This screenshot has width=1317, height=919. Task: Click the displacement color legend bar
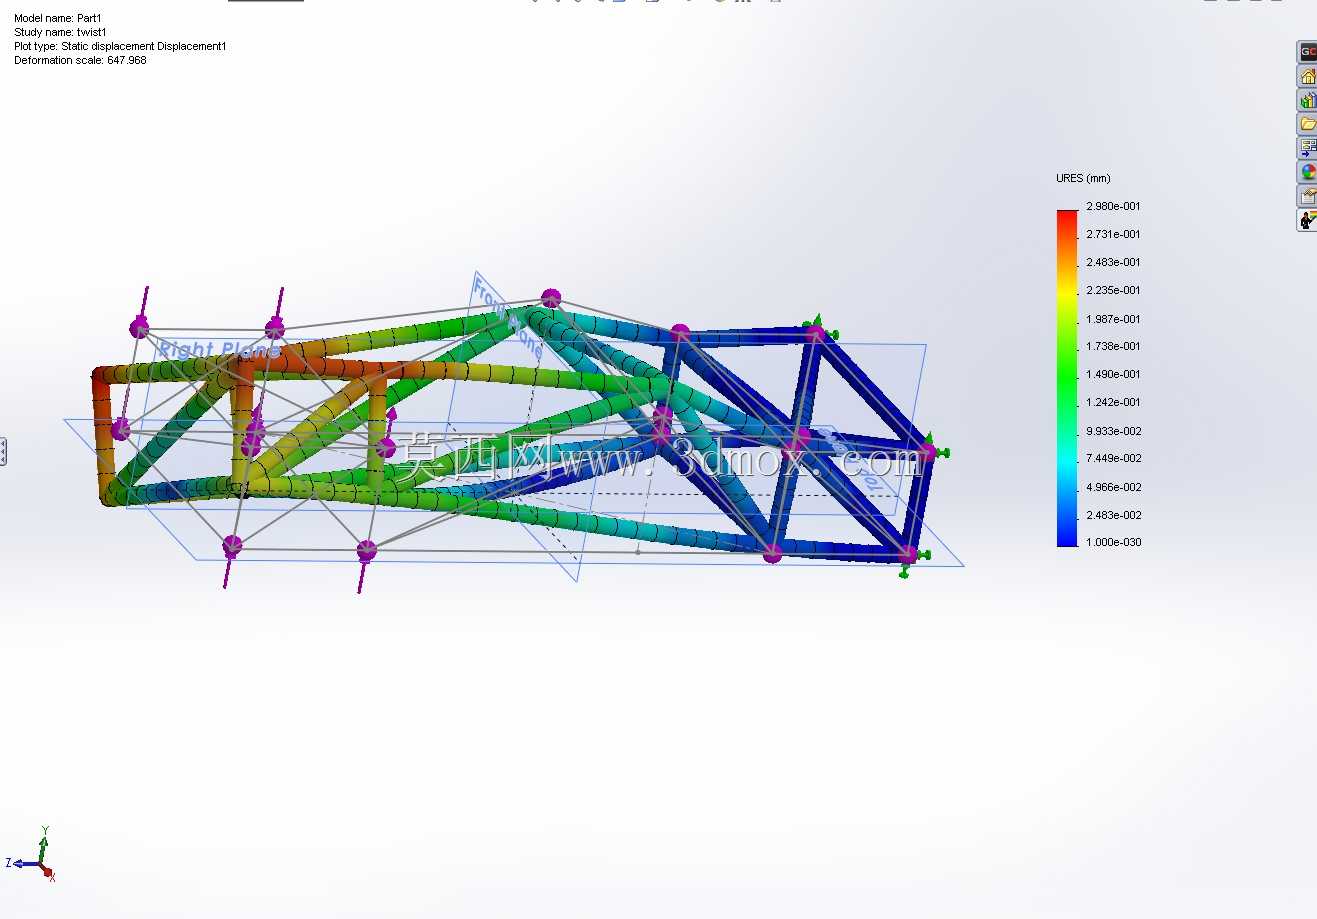(1067, 377)
